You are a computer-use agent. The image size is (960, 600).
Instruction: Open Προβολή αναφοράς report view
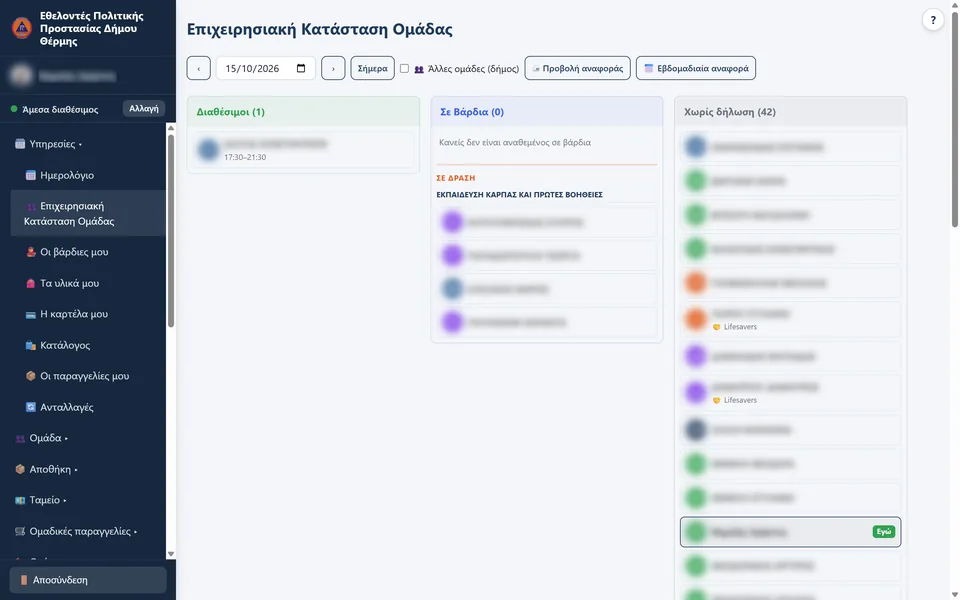coord(577,68)
